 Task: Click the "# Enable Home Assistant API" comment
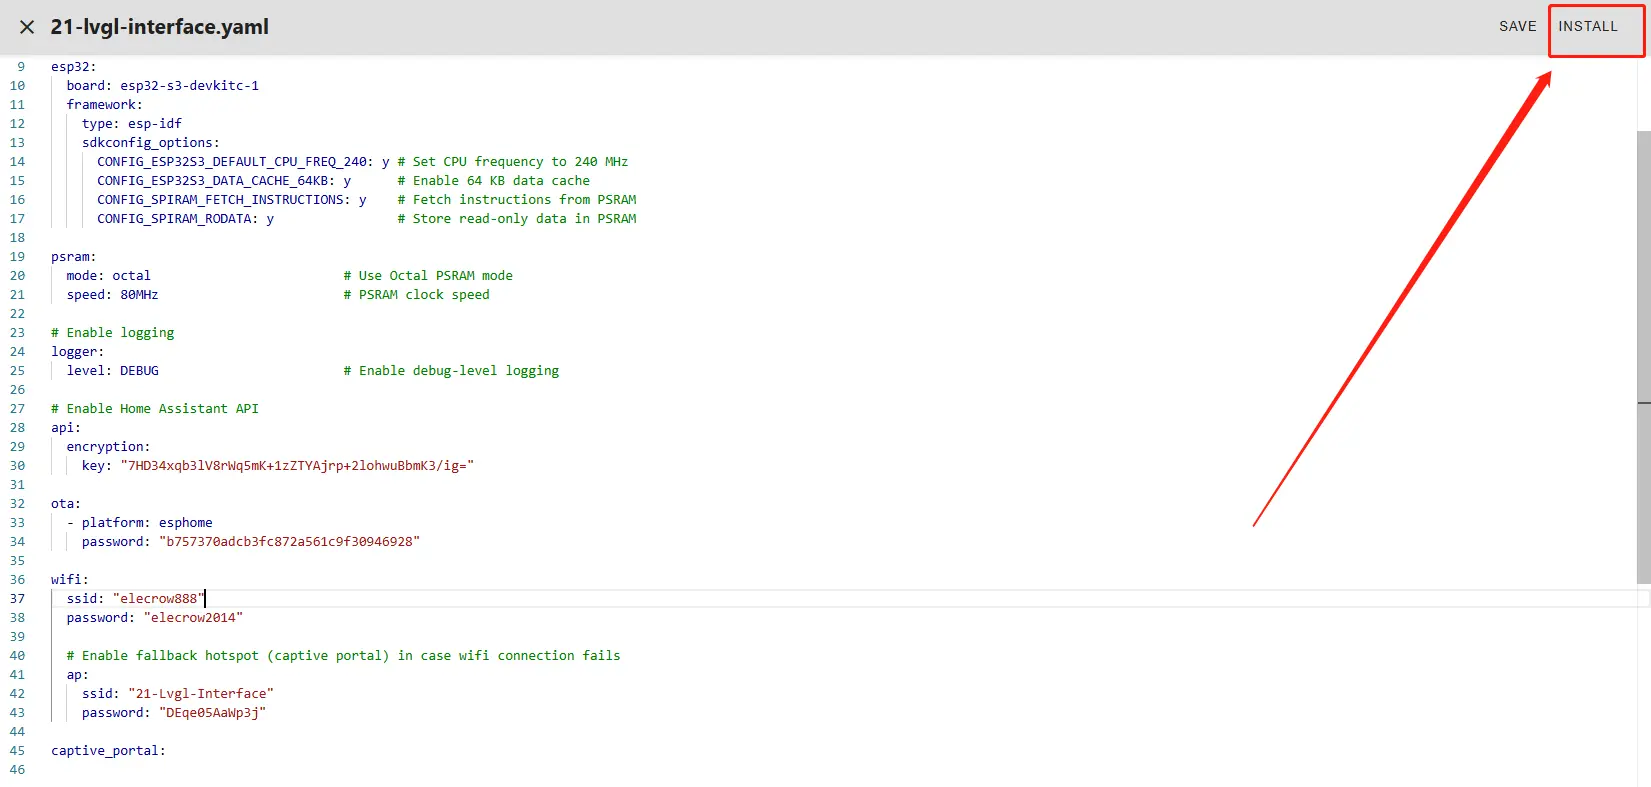pos(155,409)
